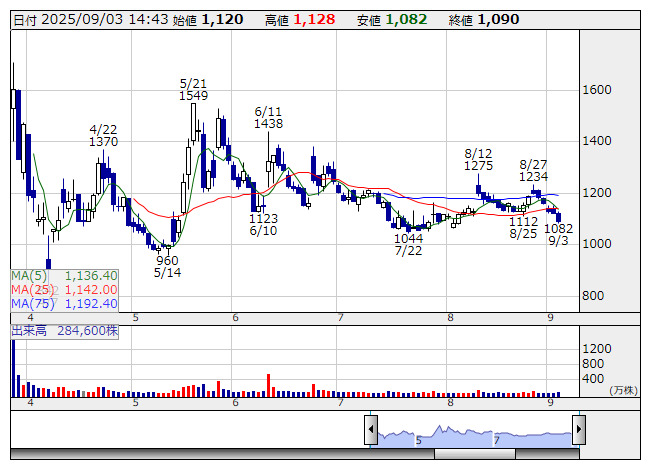
Task: Click the 1044 7/22 low annotation
Action: [408, 245]
